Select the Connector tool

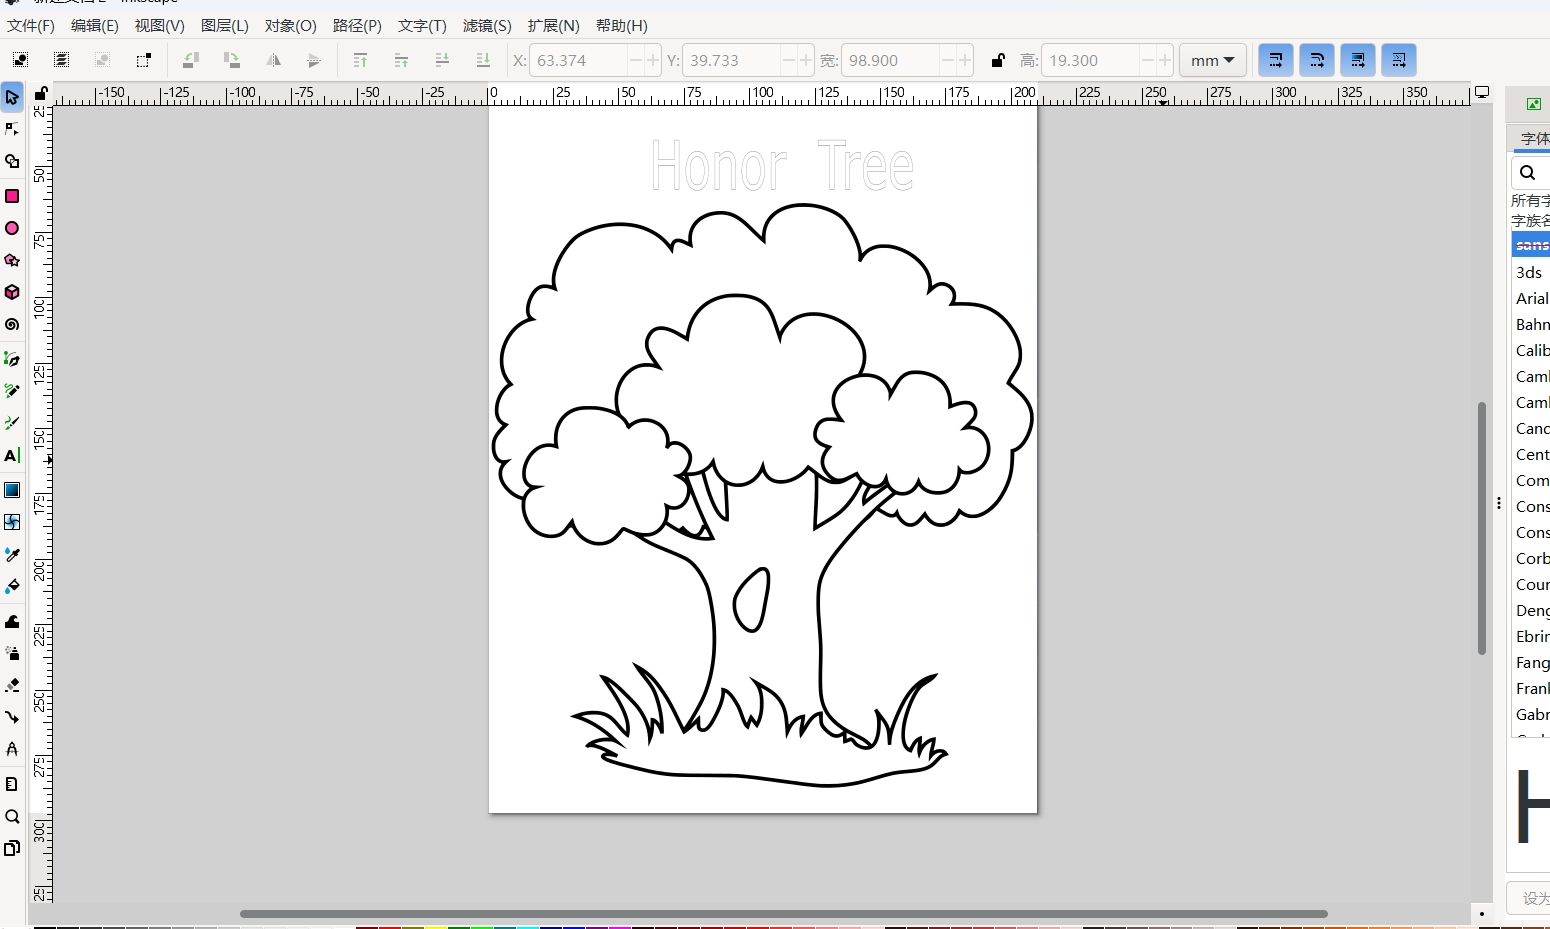pos(12,717)
